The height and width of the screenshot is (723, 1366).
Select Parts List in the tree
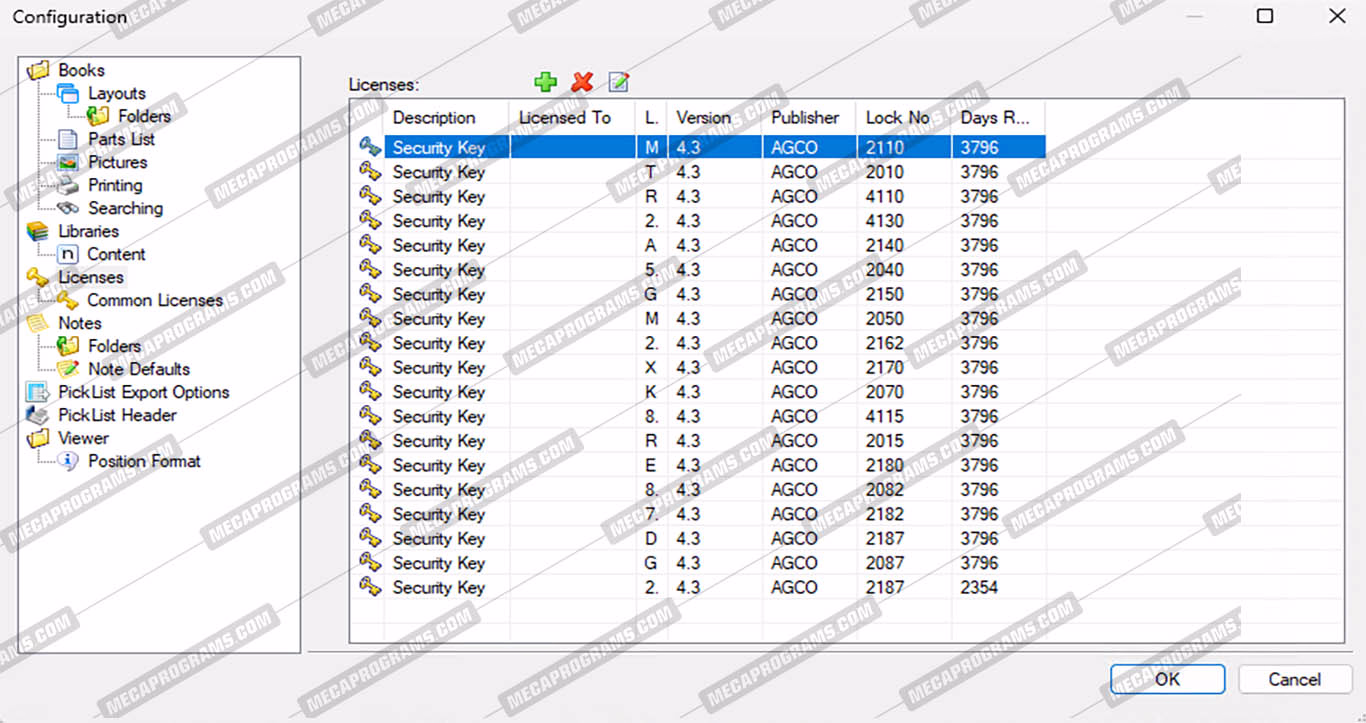coord(121,139)
